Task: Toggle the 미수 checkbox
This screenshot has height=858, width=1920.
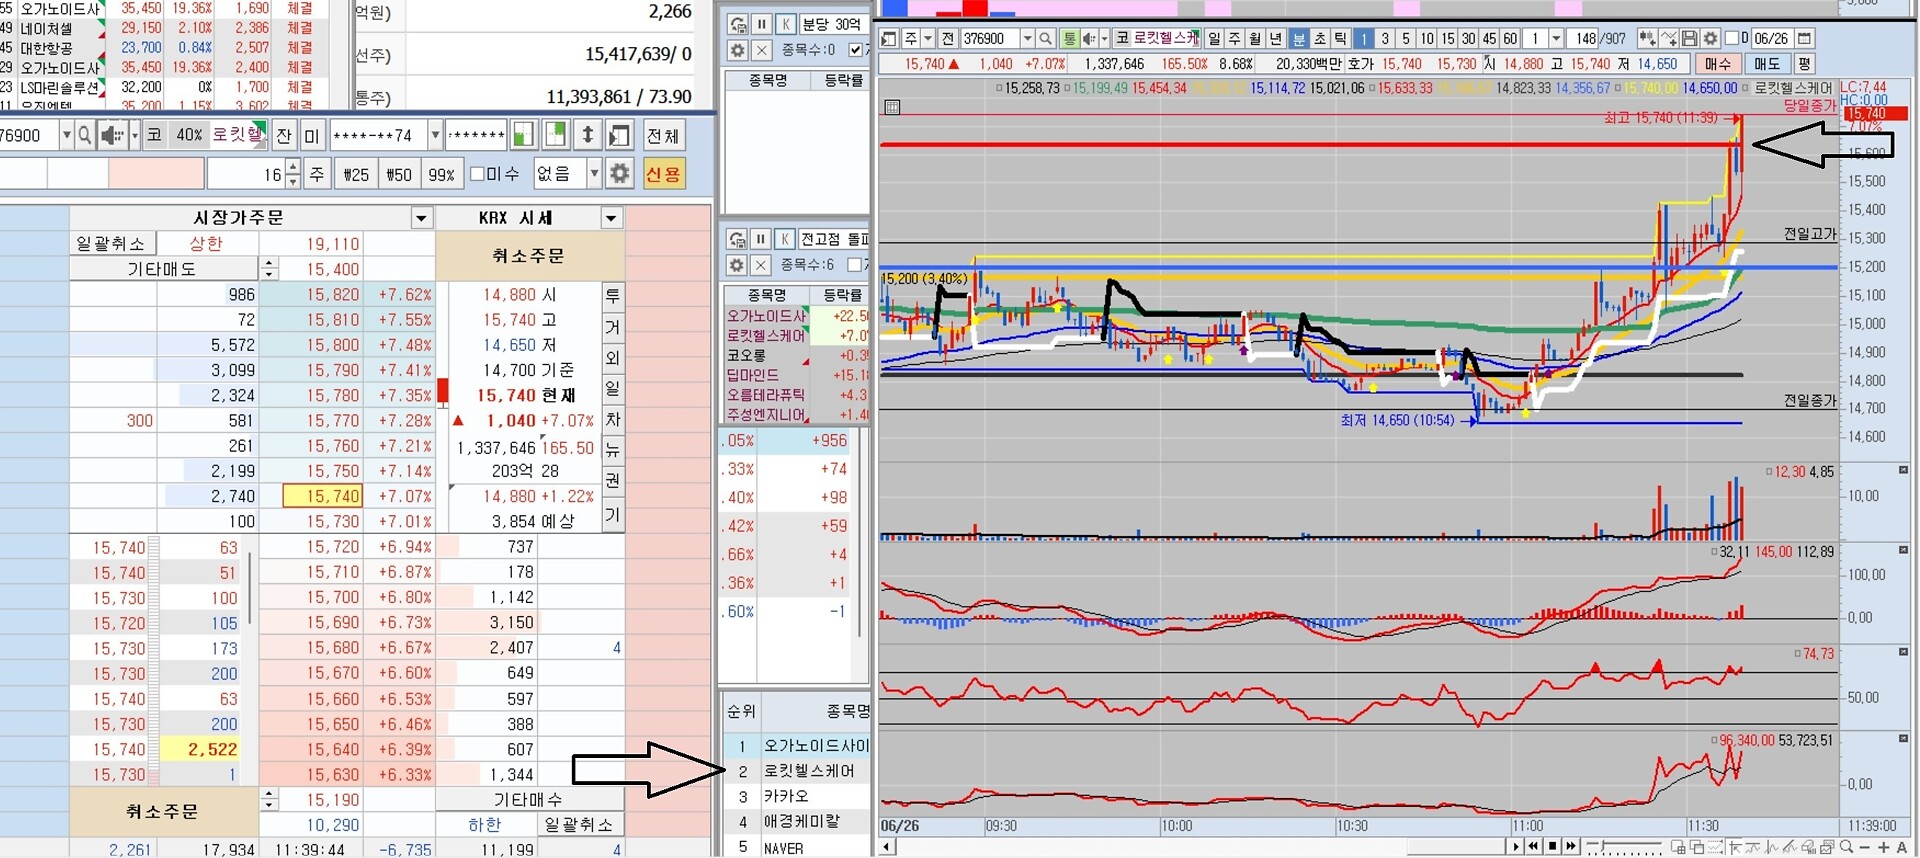Action: click(x=477, y=174)
